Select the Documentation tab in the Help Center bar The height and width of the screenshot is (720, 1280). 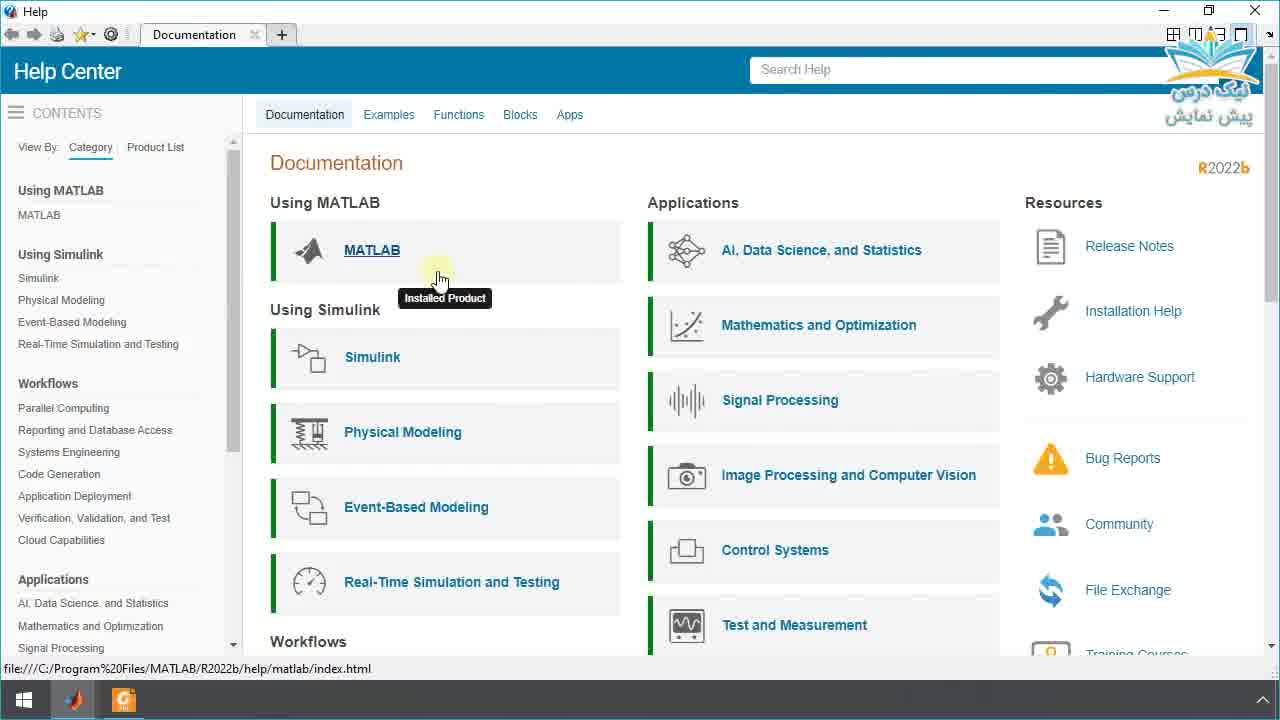click(x=305, y=115)
